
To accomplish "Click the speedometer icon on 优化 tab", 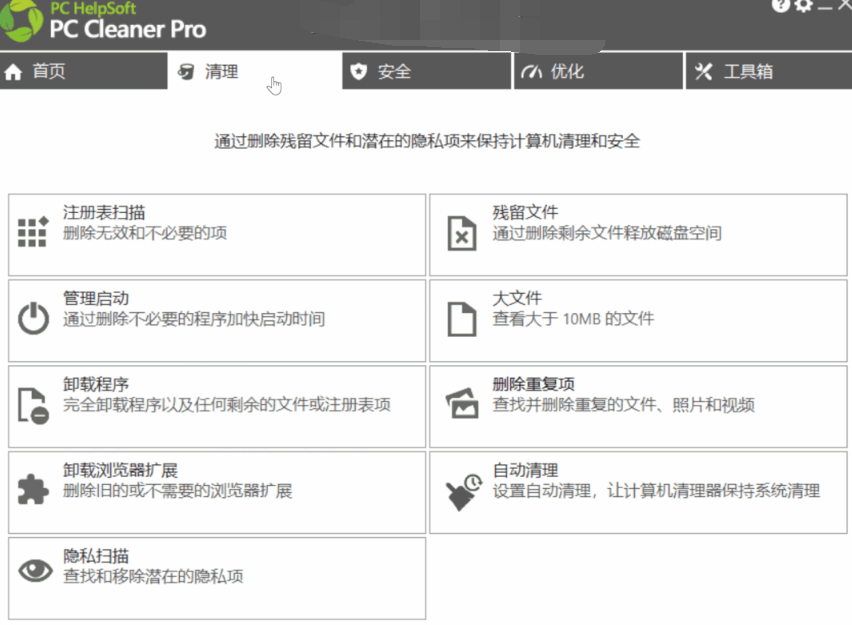I will pyautogui.click(x=531, y=72).
